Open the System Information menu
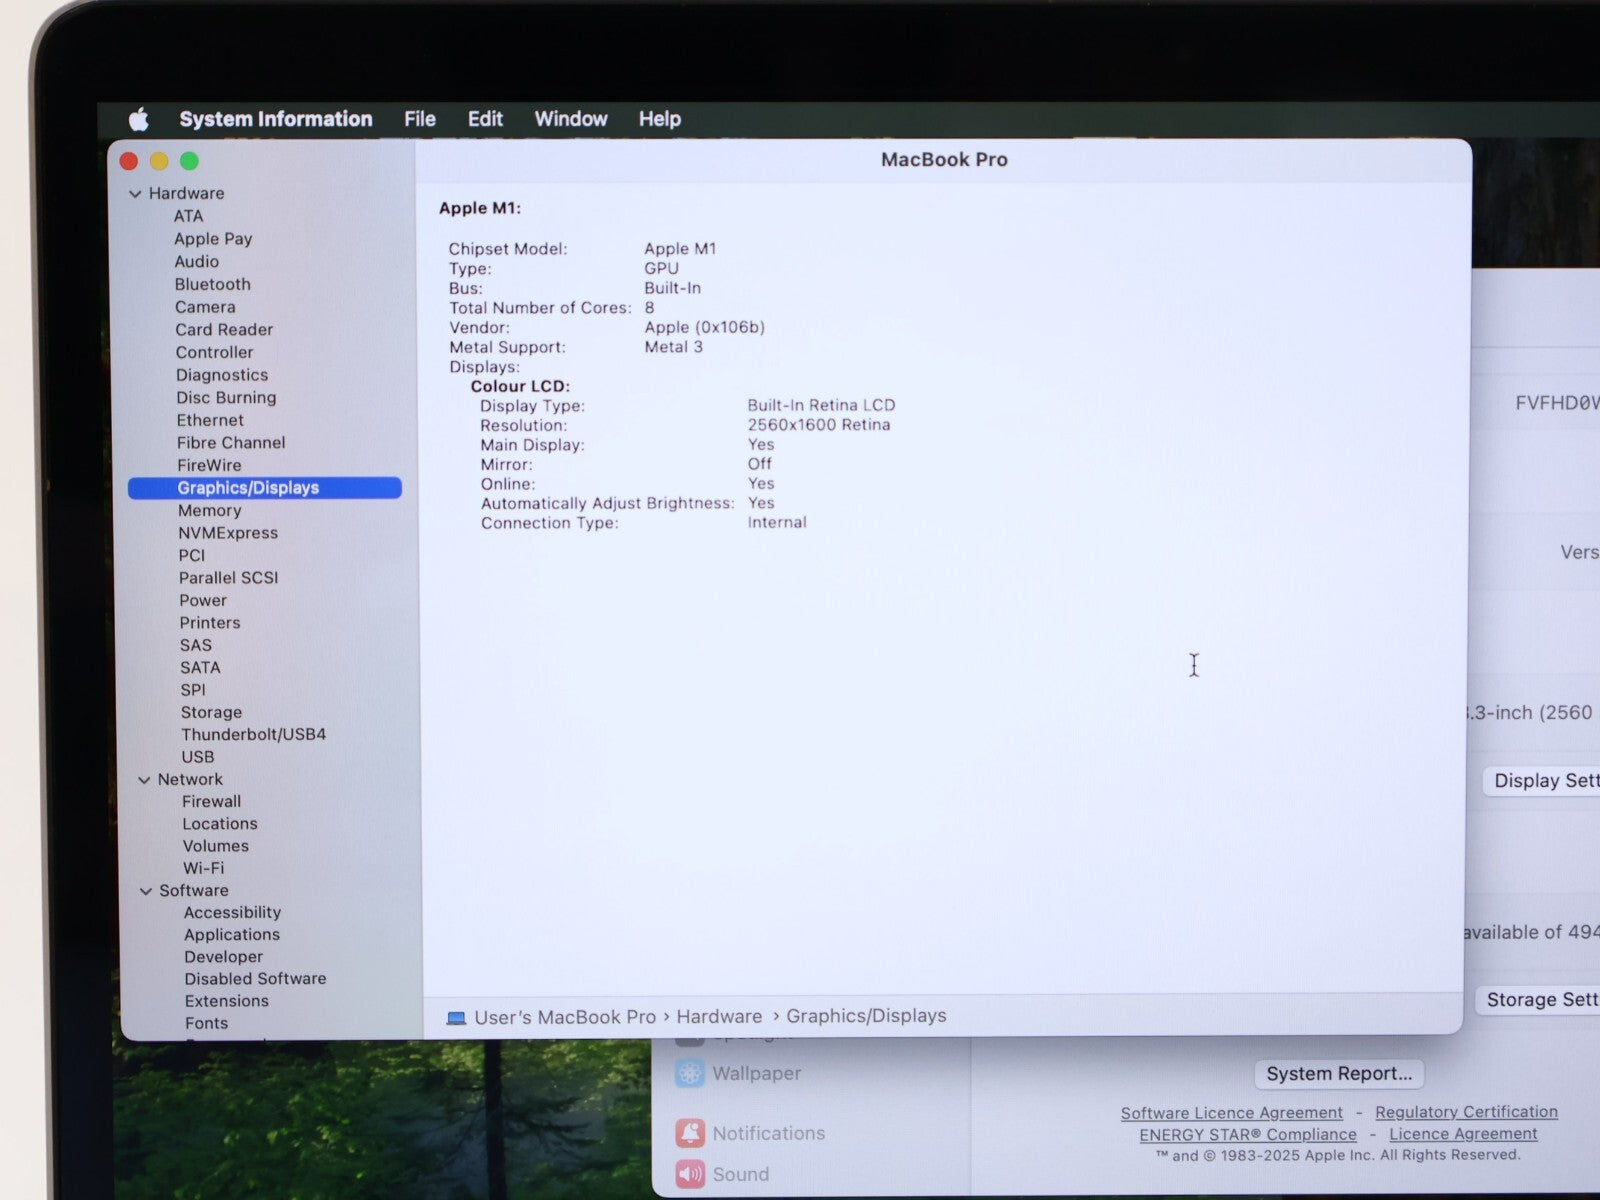Viewport: 1600px width, 1200px height. point(276,119)
